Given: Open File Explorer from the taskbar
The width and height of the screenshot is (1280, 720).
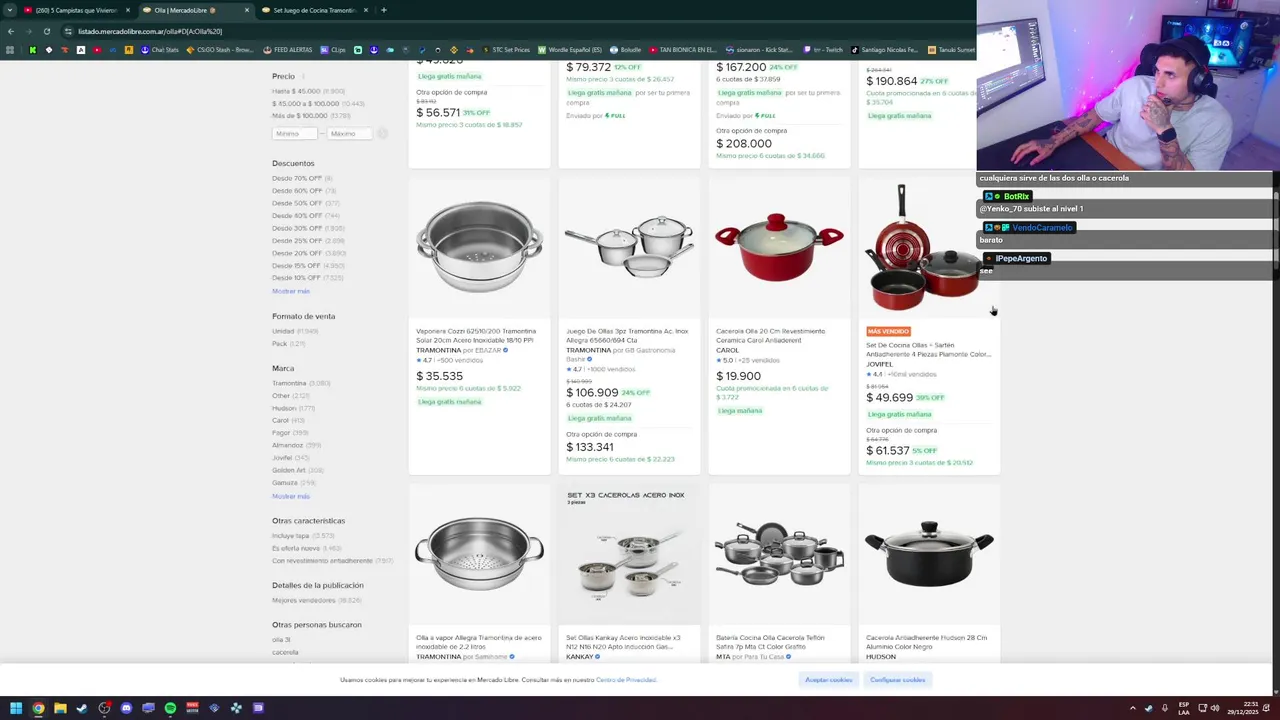Looking at the screenshot, I should 60,708.
